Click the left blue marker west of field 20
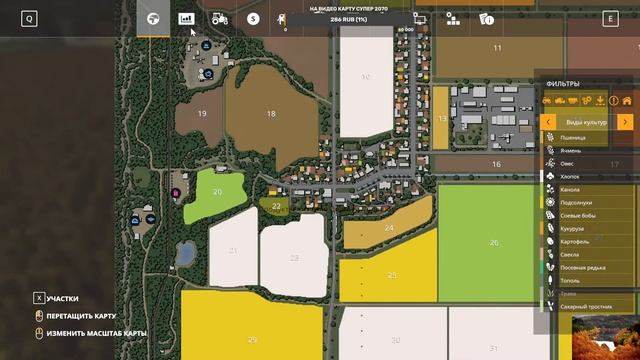This screenshot has width=640, height=360. coord(135,221)
